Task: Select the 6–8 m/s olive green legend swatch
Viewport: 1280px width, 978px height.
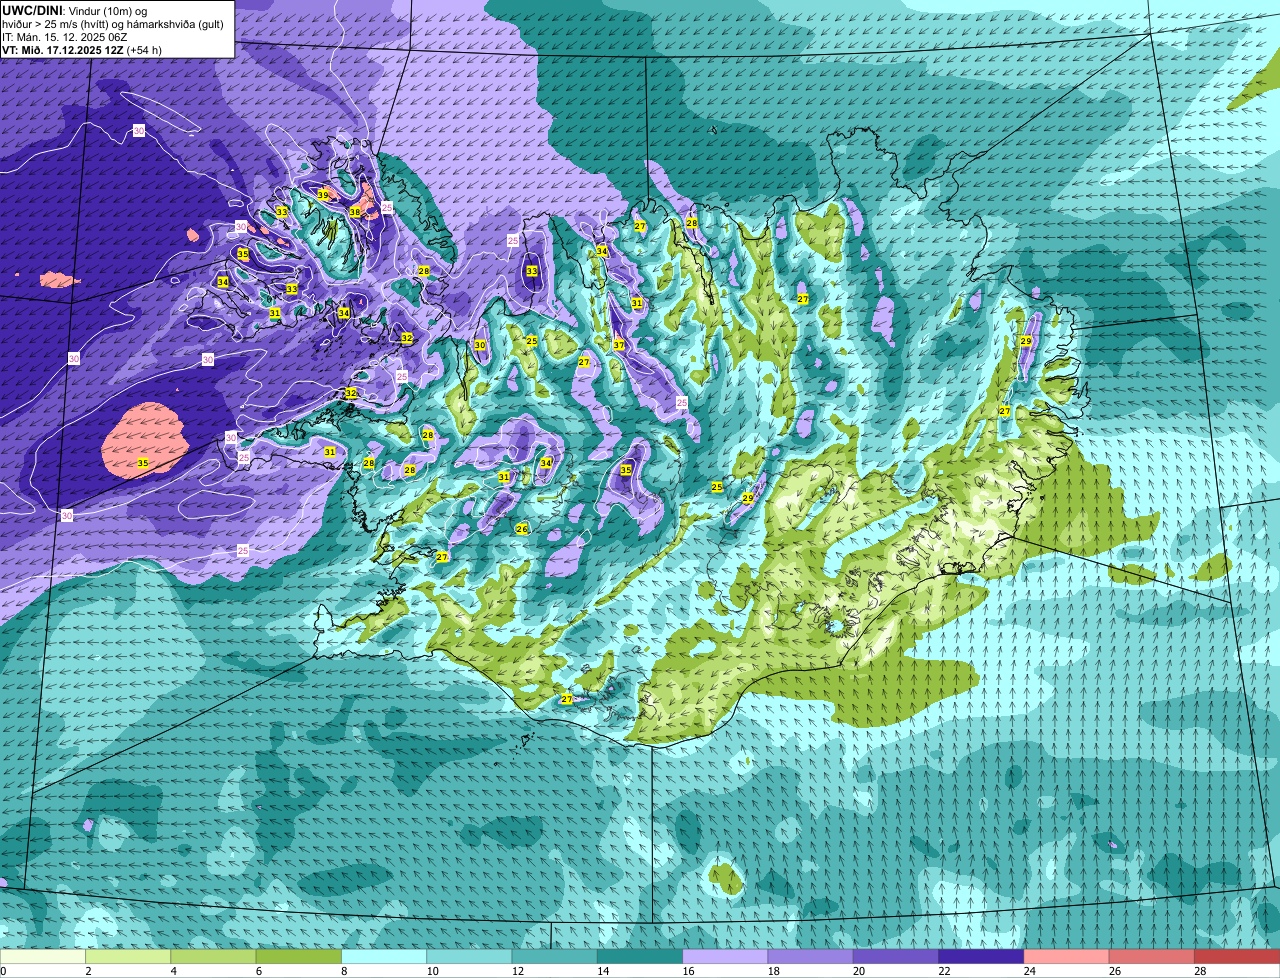Action: pos(299,957)
